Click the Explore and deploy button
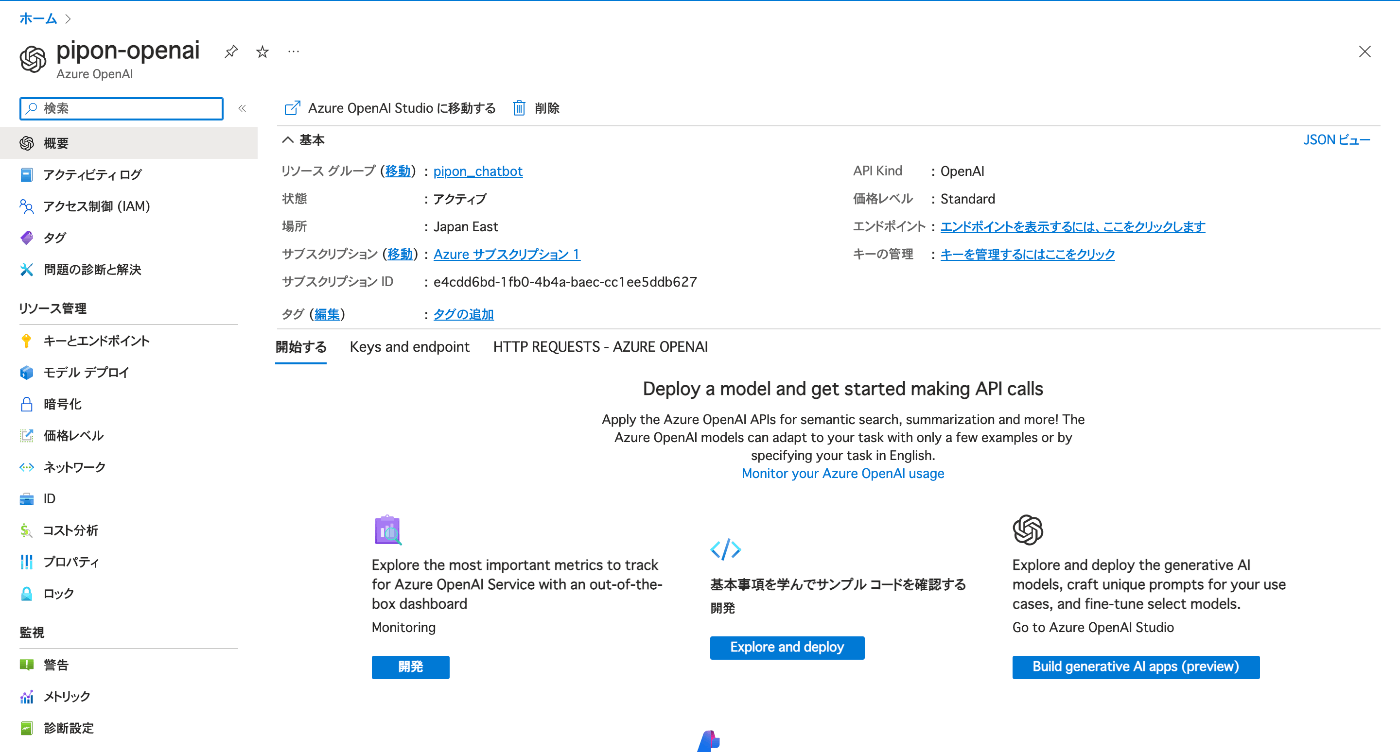The width and height of the screenshot is (1400, 752). (787, 648)
